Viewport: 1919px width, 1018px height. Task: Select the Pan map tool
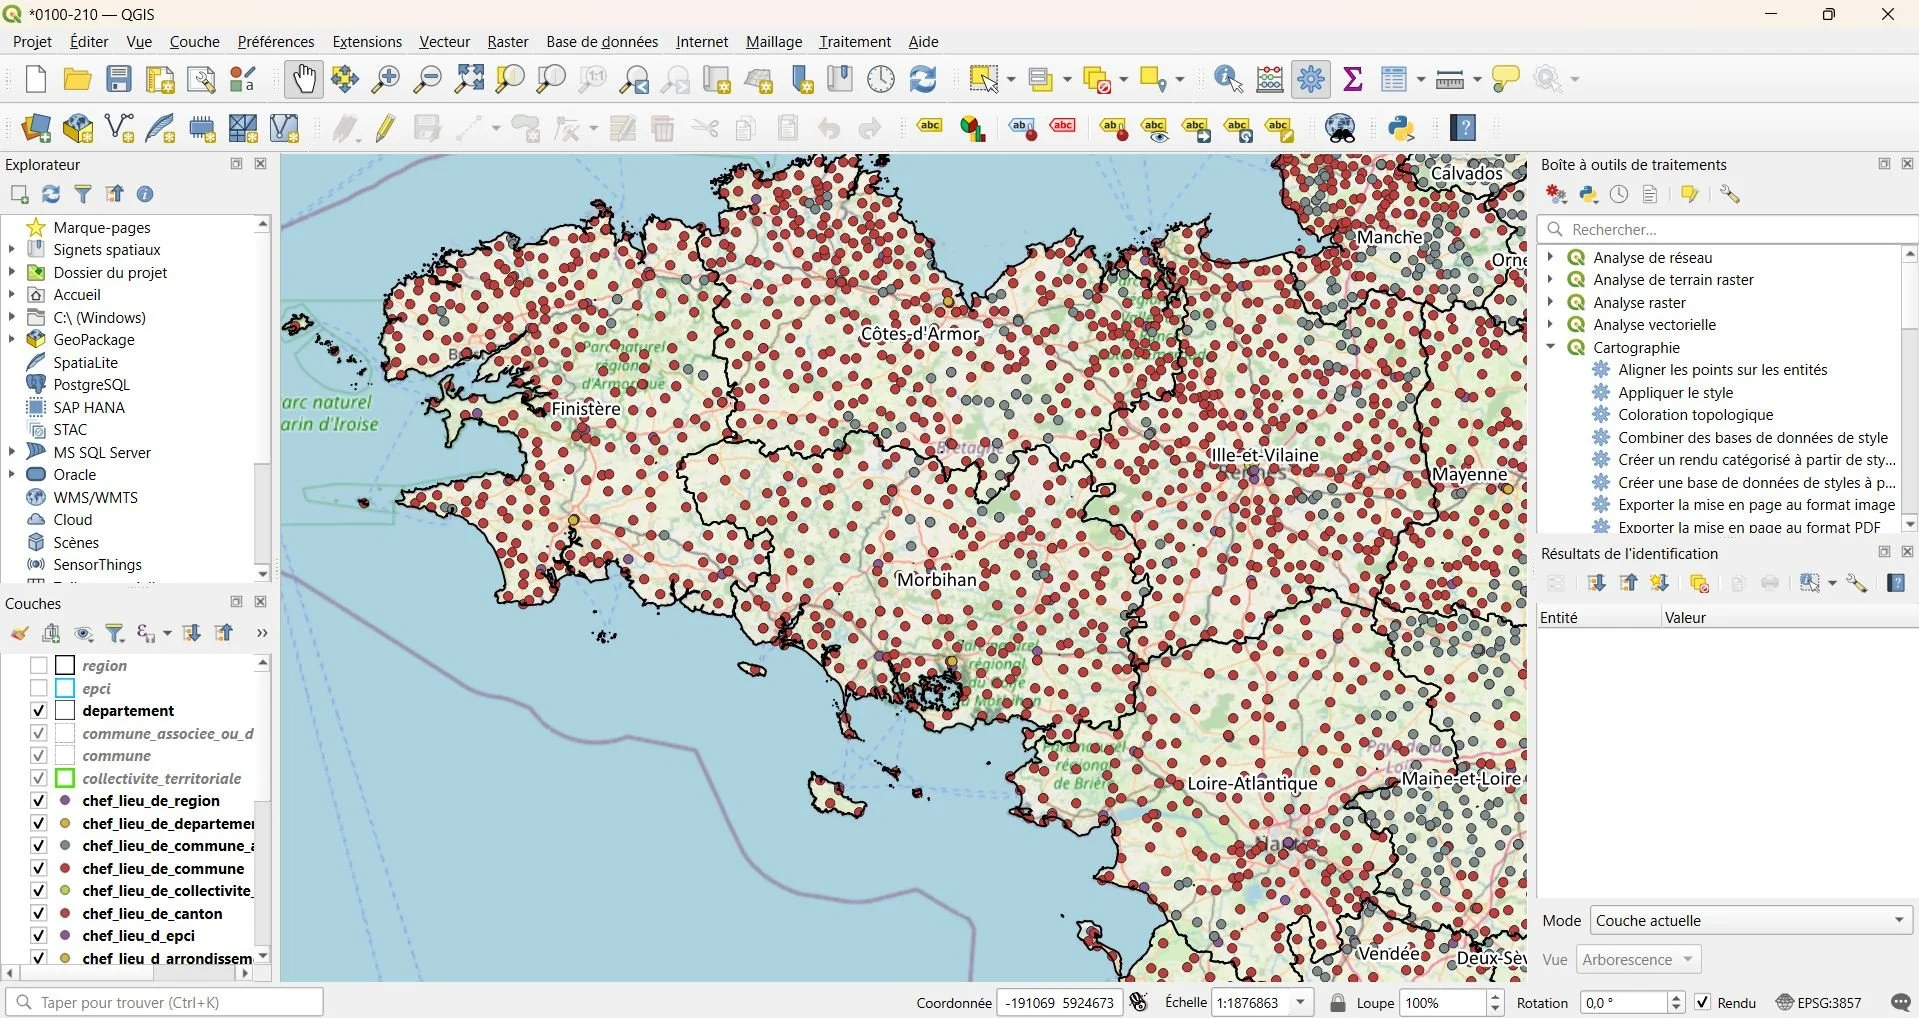click(303, 79)
